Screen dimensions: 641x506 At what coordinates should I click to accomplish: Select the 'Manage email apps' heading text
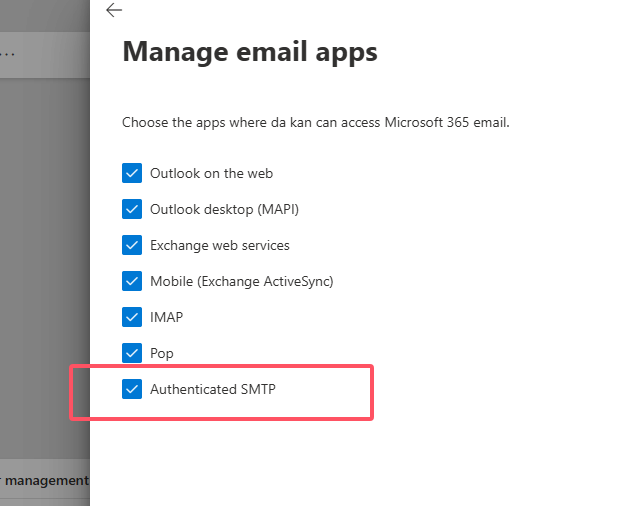tap(250, 52)
